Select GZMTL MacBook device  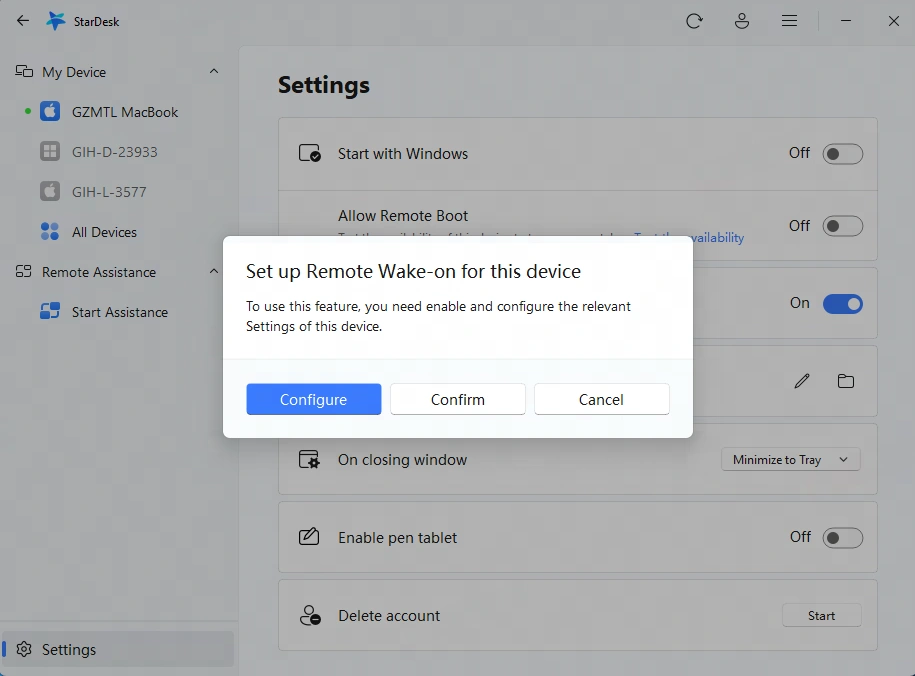tap(117, 111)
